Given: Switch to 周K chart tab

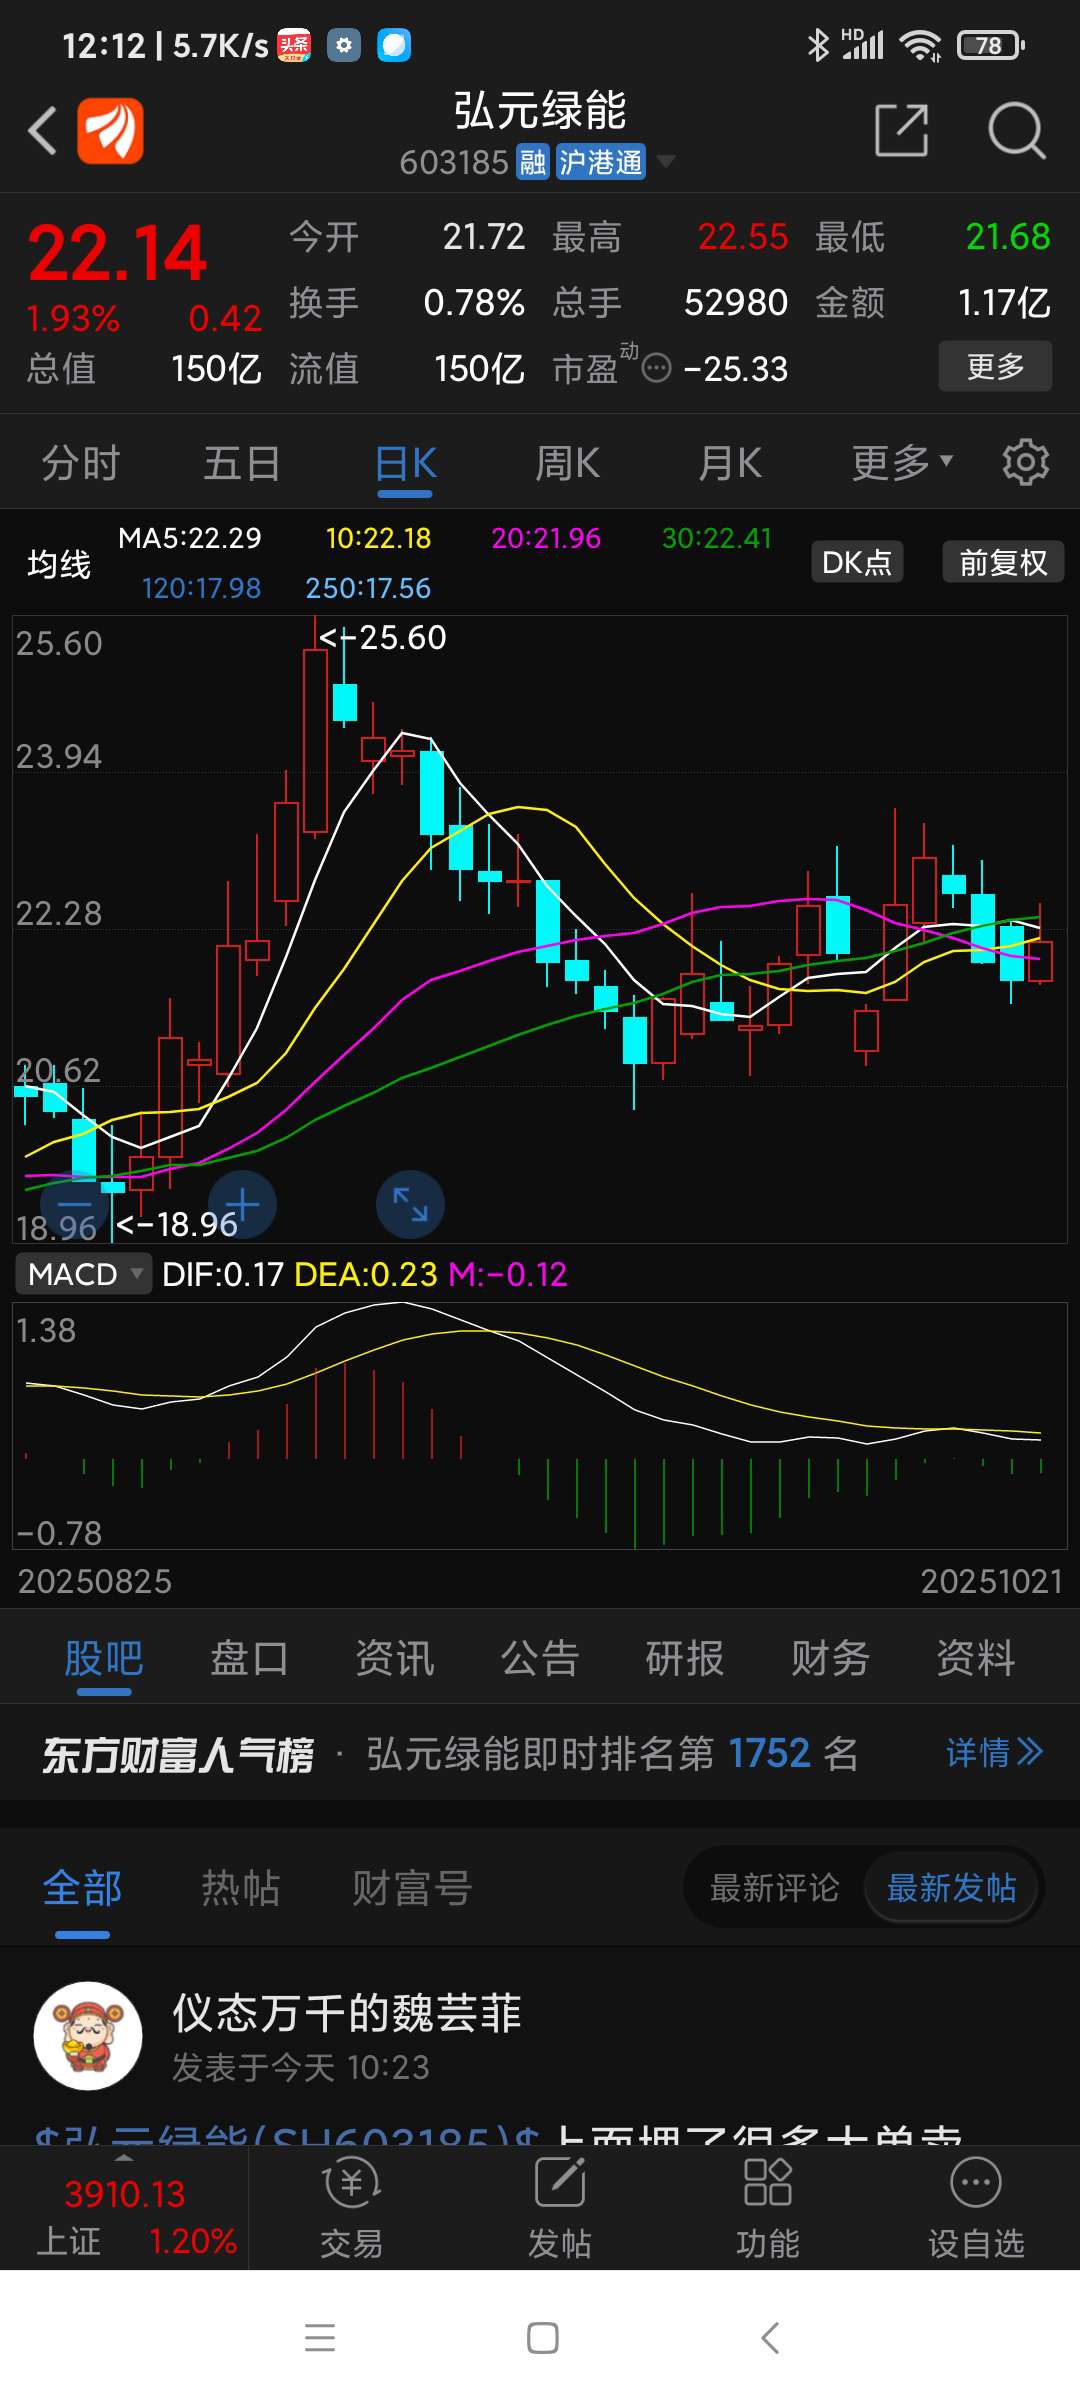Looking at the screenshot, I should (567, 463).
